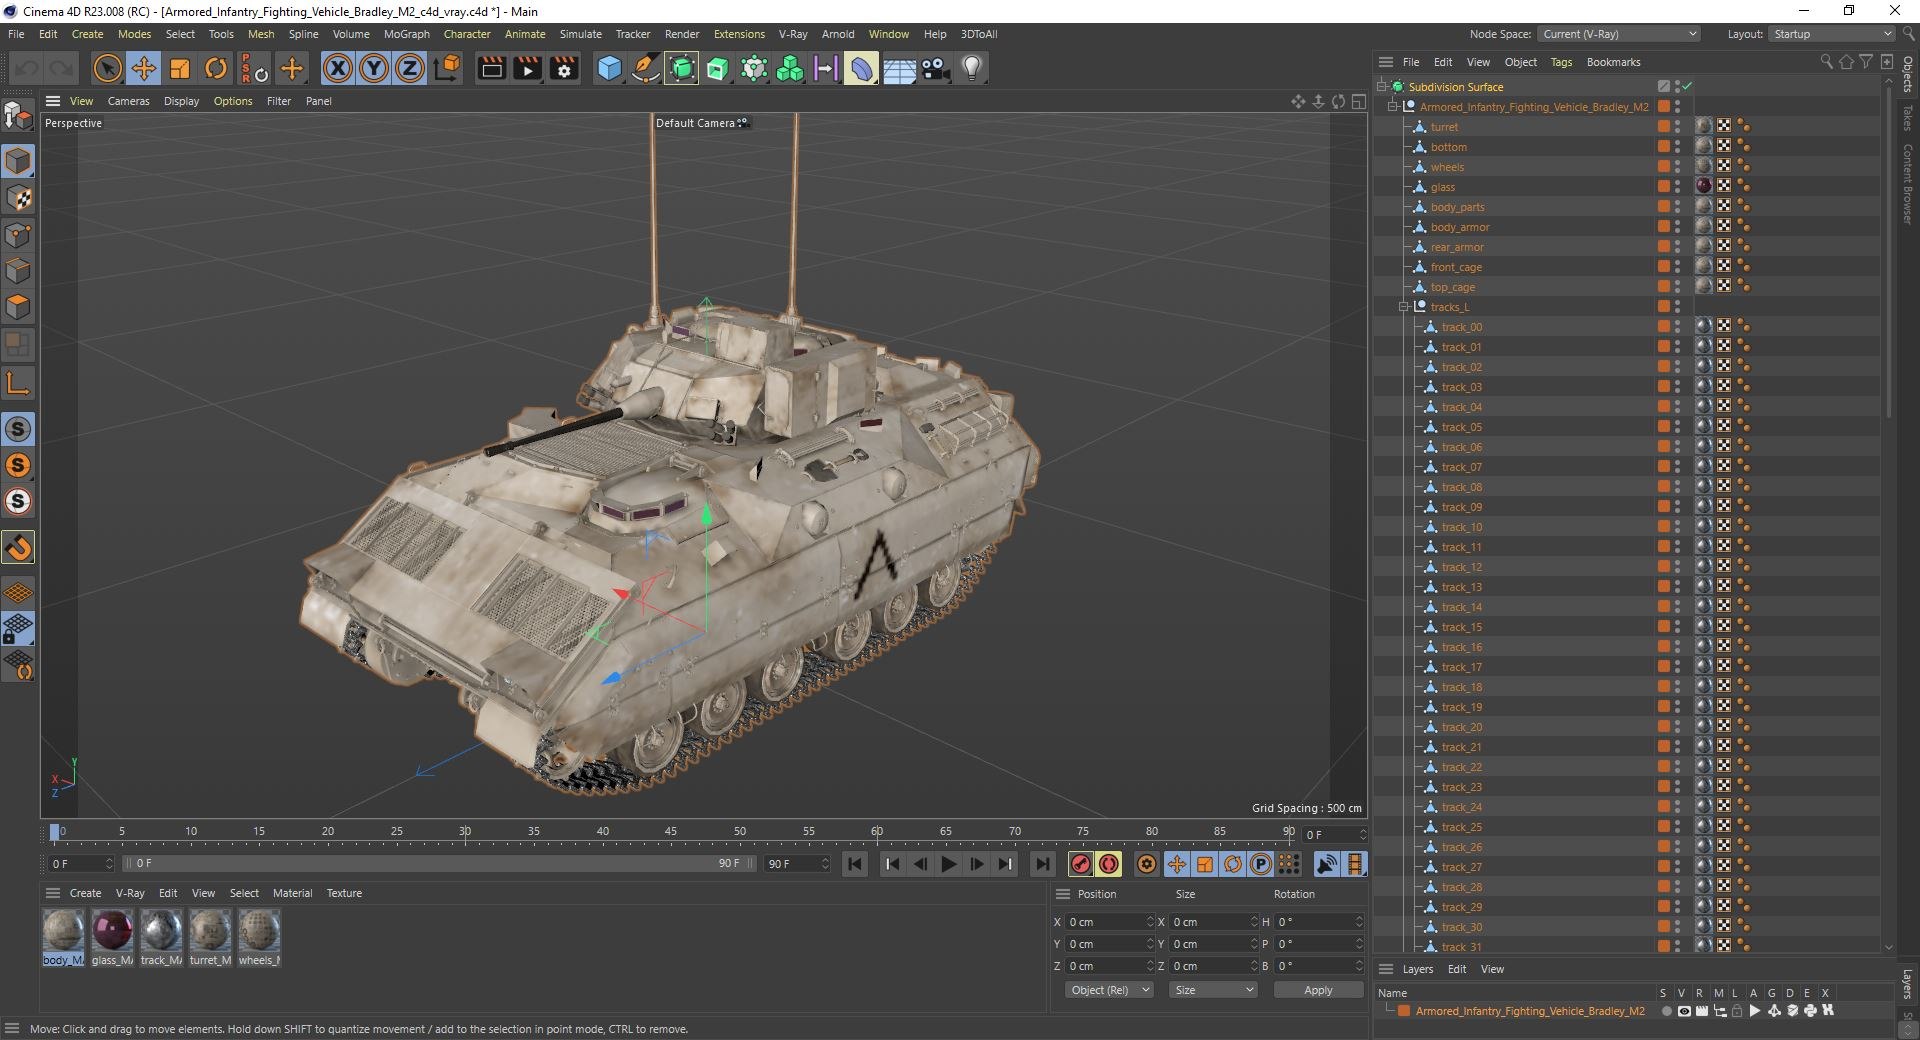
Task: Open the V-Ray menu in menu bar
Action: pyautogui.click(x=793, y=34)
